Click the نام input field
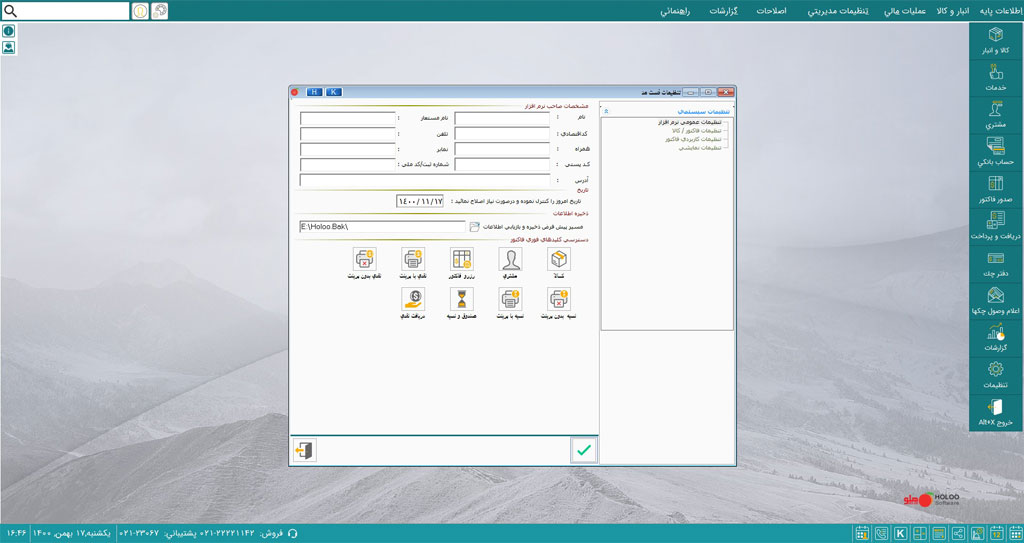This screenshot has height=543, width=1024. (502, 118)
